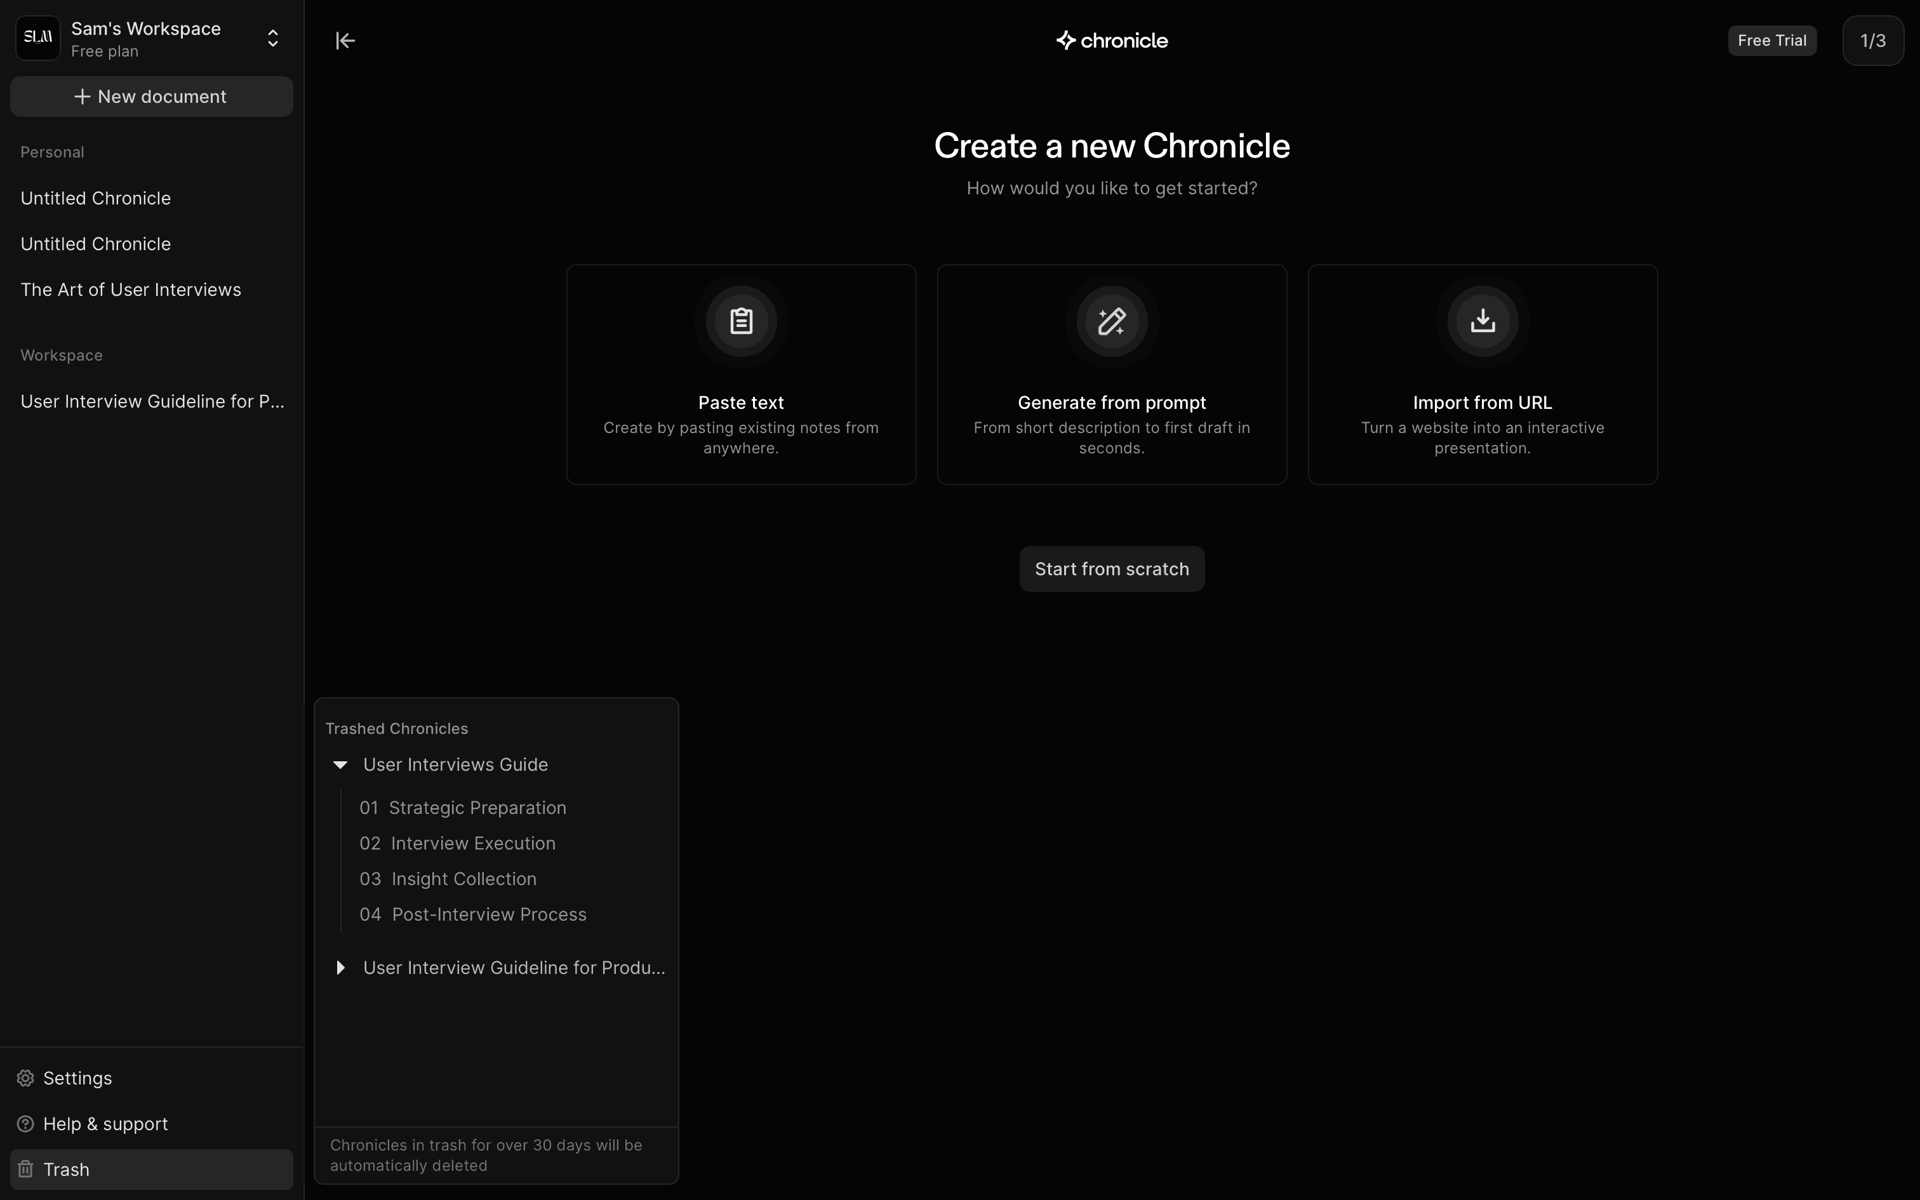Choose the Import from URL card title
This screenshot has width=1920, height=1200.
(x=1483, y=403)
